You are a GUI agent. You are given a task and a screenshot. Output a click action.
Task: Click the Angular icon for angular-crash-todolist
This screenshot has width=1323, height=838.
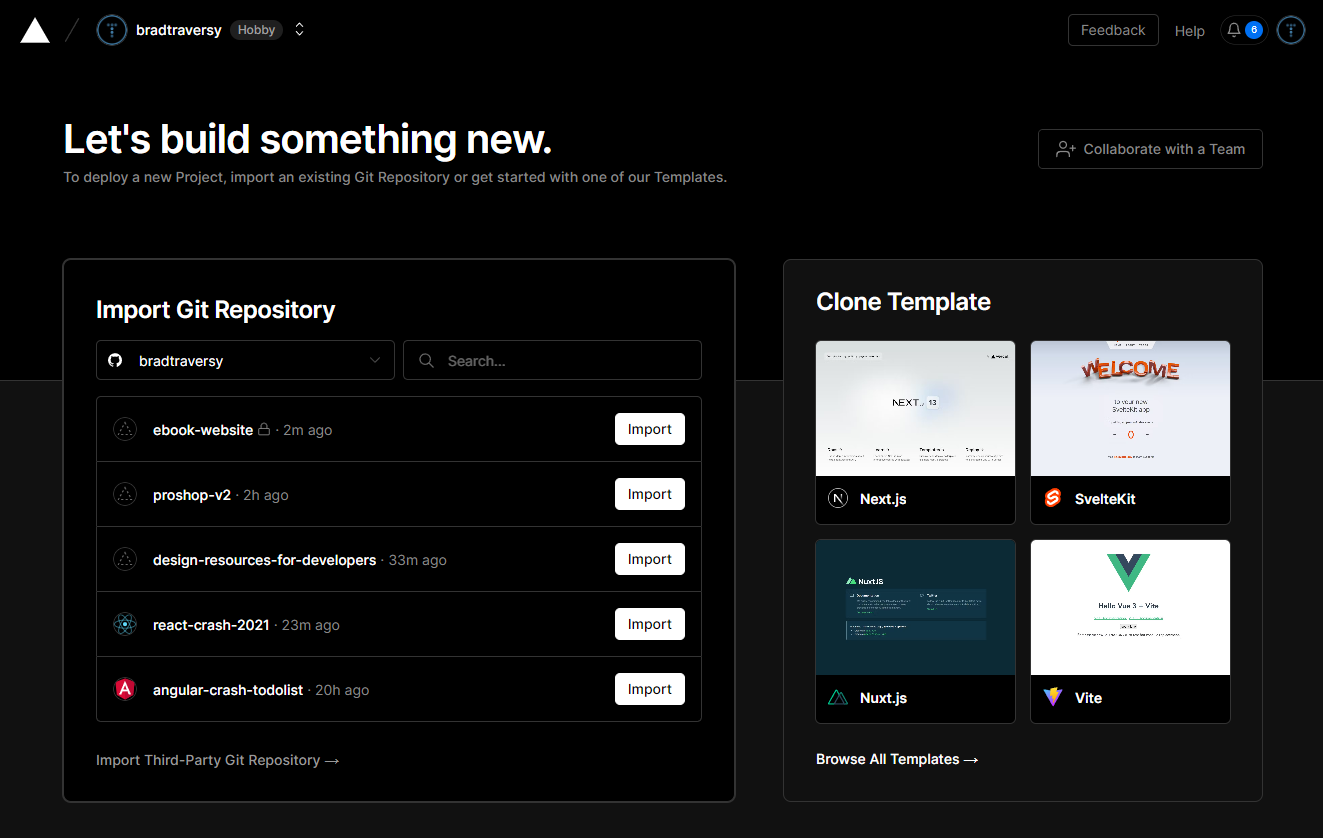[x=125, y=689]
